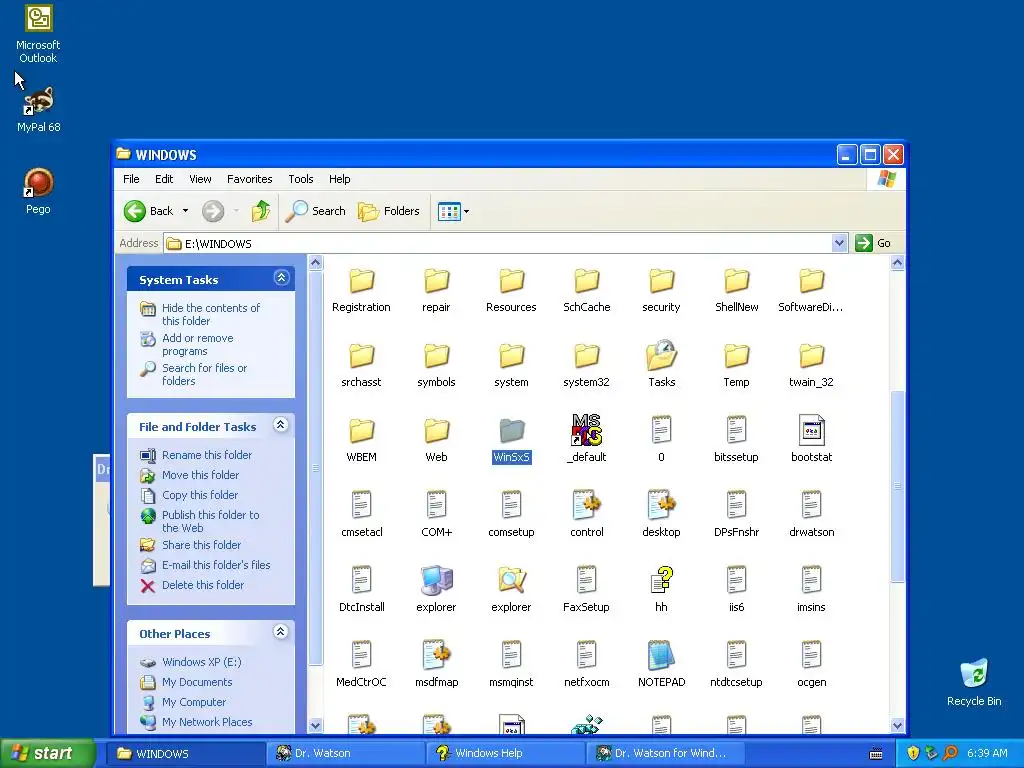
Task: Click file list scrollbar down arrow
Action: [897, 725]
